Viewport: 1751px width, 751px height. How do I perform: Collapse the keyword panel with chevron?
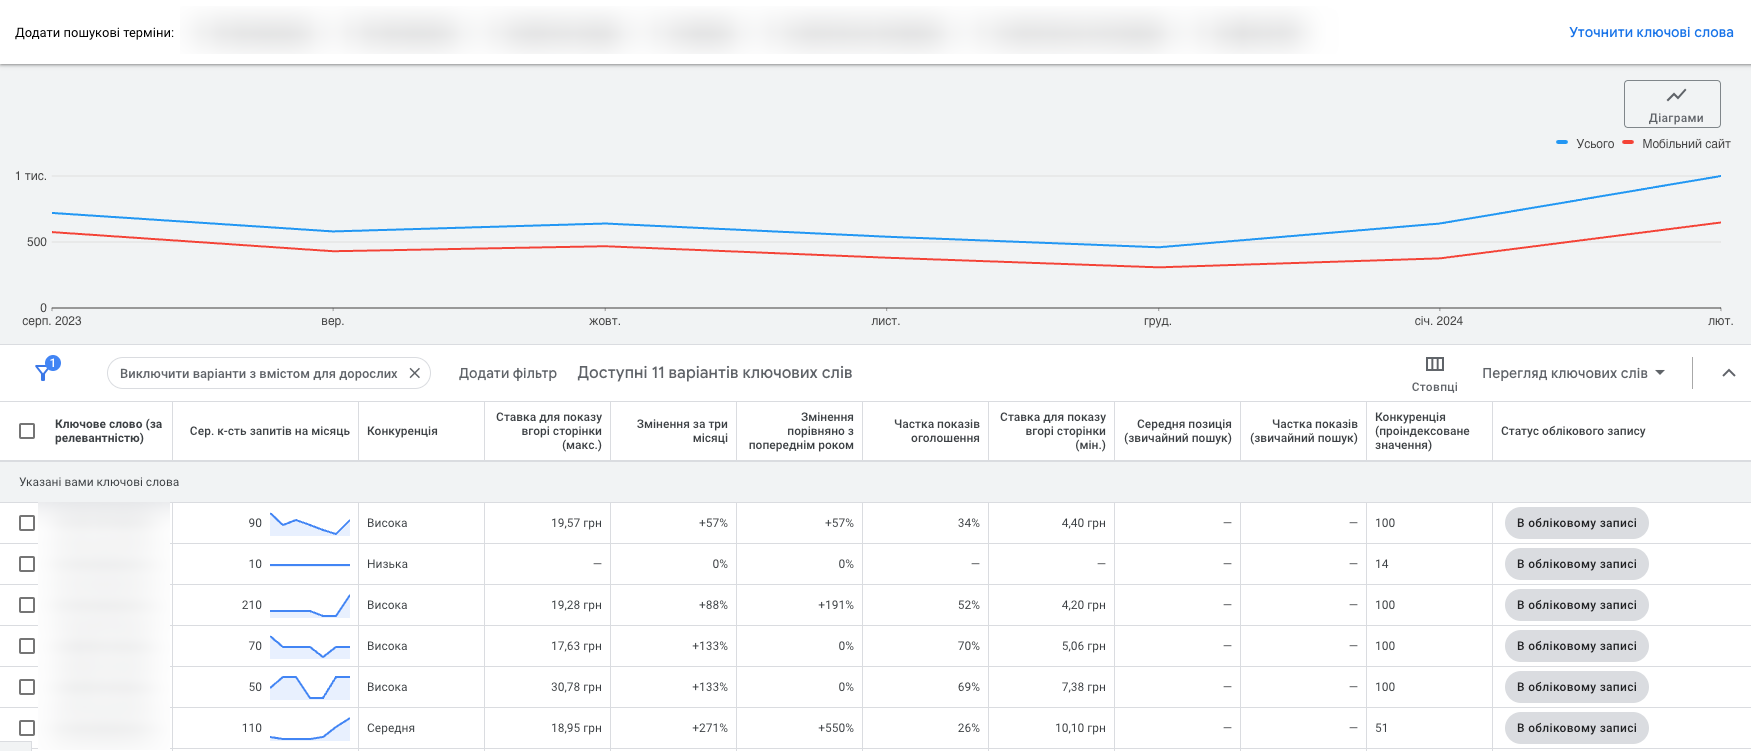[1729, 373]
